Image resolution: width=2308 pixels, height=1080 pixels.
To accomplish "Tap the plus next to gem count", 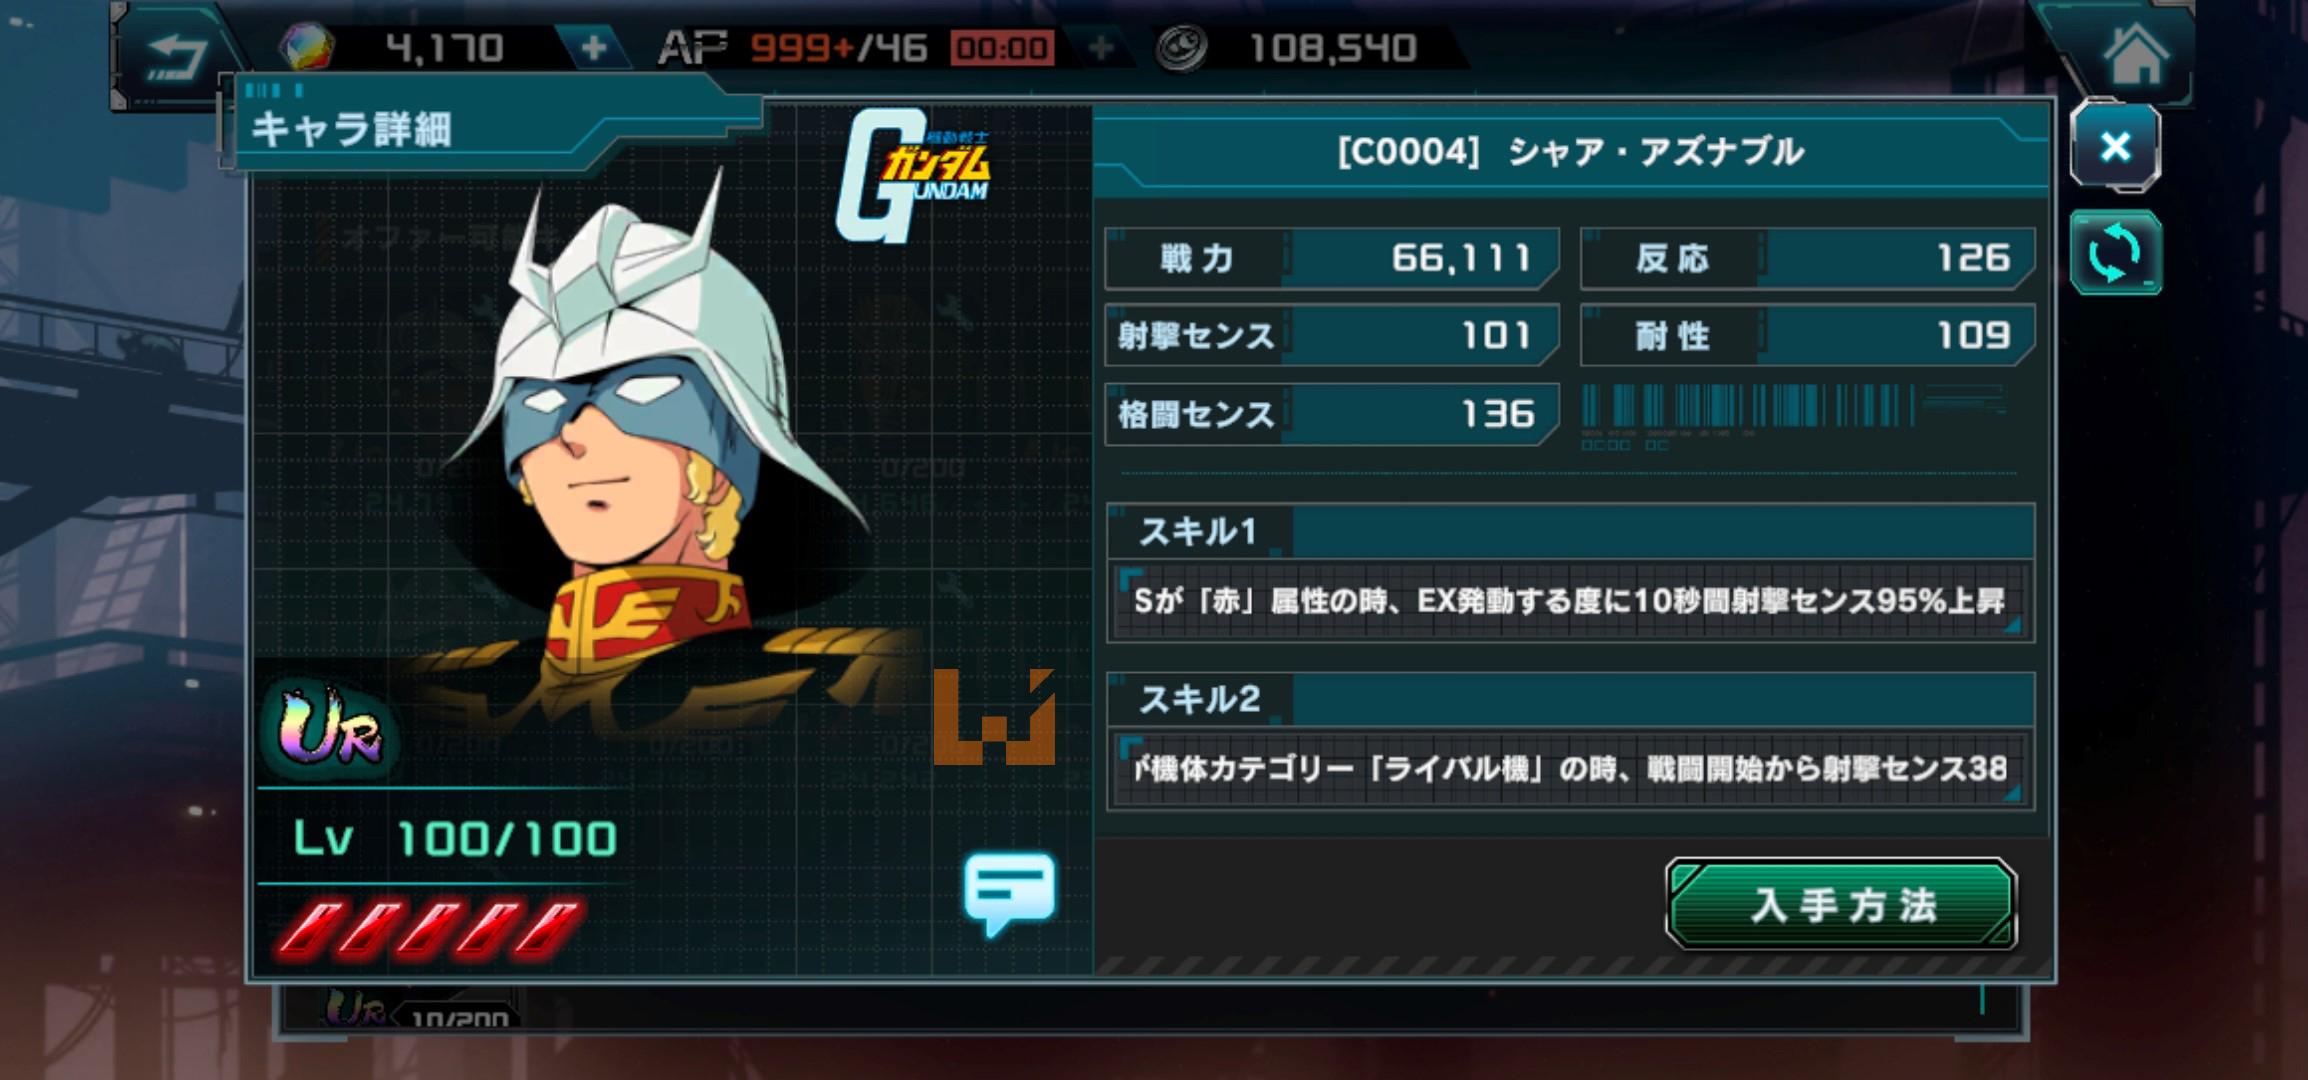I will pyautogui.click(x=593, y=48).
